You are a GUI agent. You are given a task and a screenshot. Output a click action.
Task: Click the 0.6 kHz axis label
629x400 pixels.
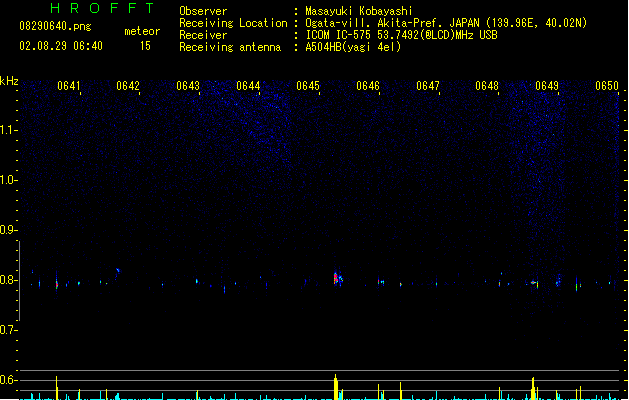(x=9, y=380)
